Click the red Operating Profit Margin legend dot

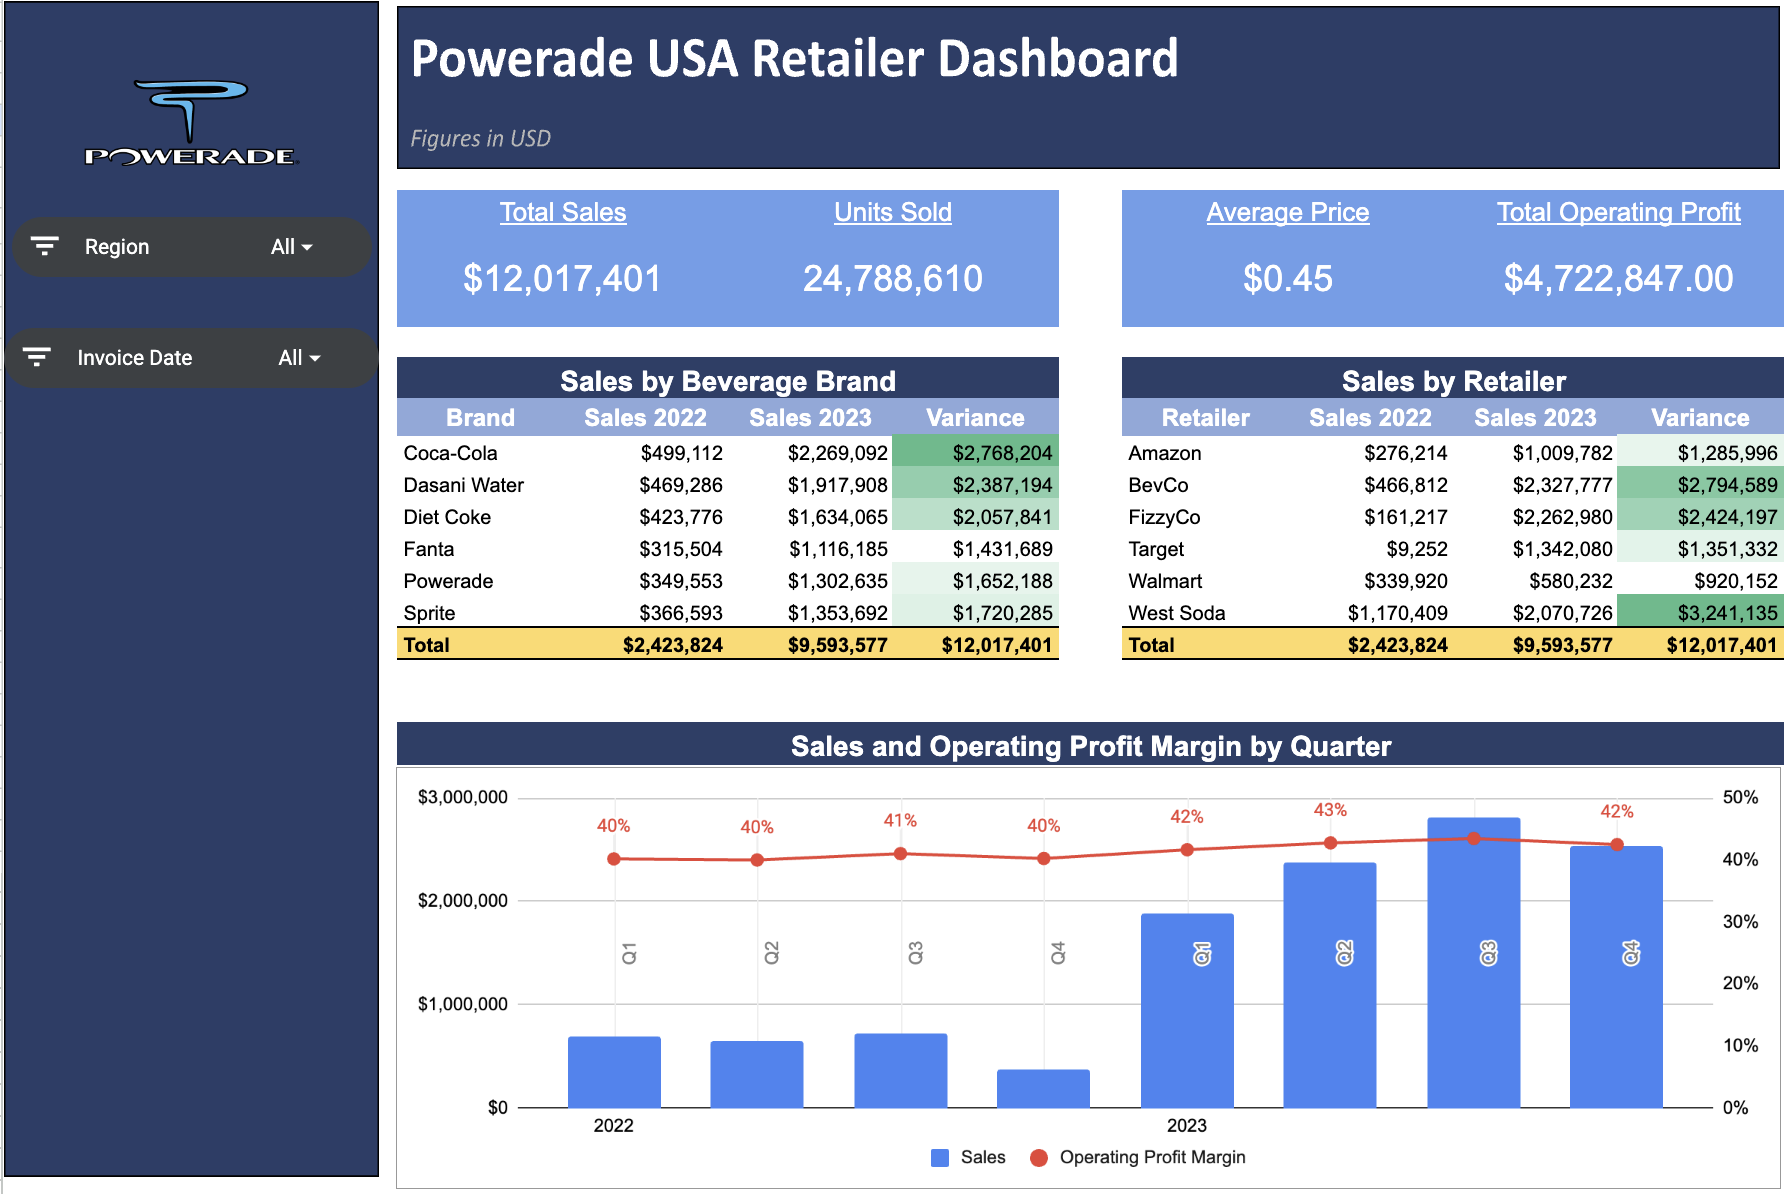1038,1157
